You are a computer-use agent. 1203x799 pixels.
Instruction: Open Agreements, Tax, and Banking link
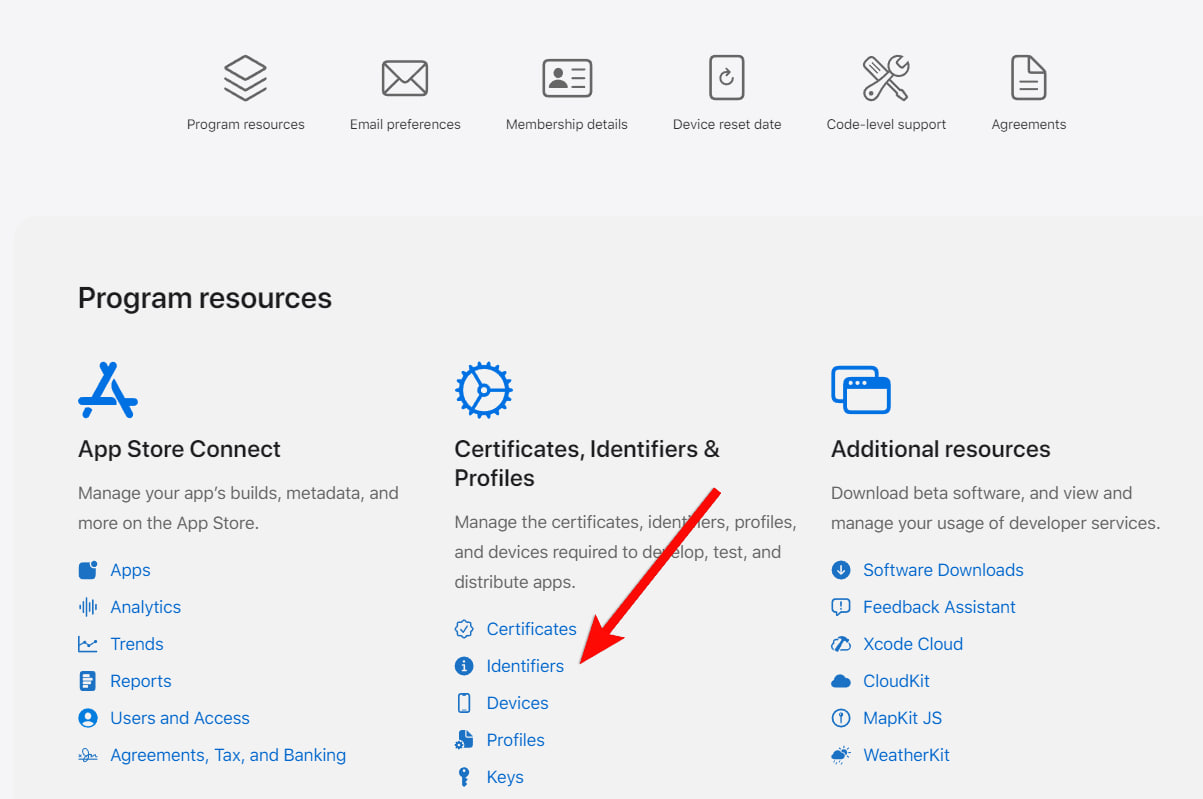228,755
